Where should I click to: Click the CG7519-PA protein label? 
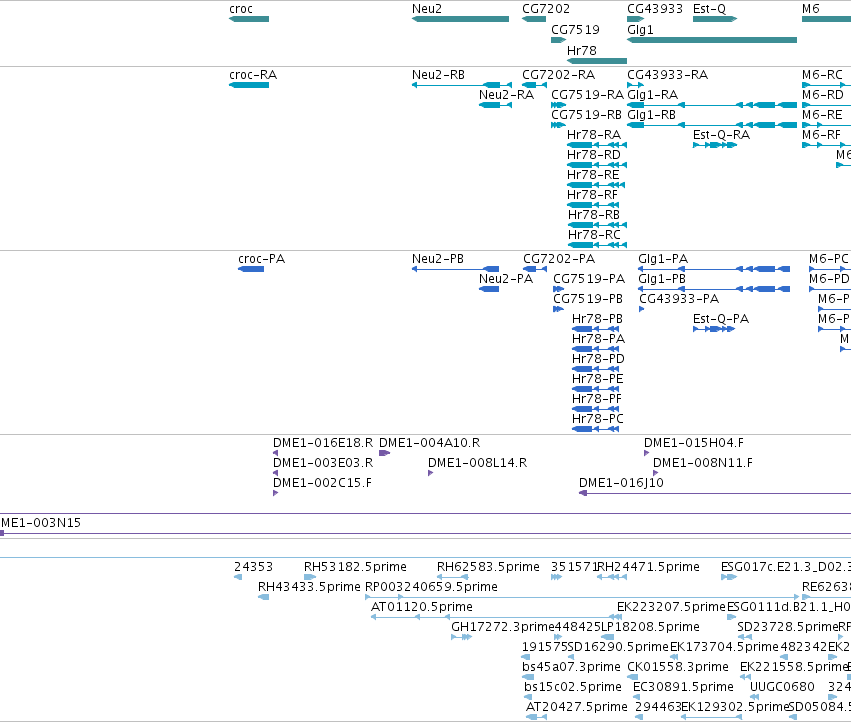[589, 279]
